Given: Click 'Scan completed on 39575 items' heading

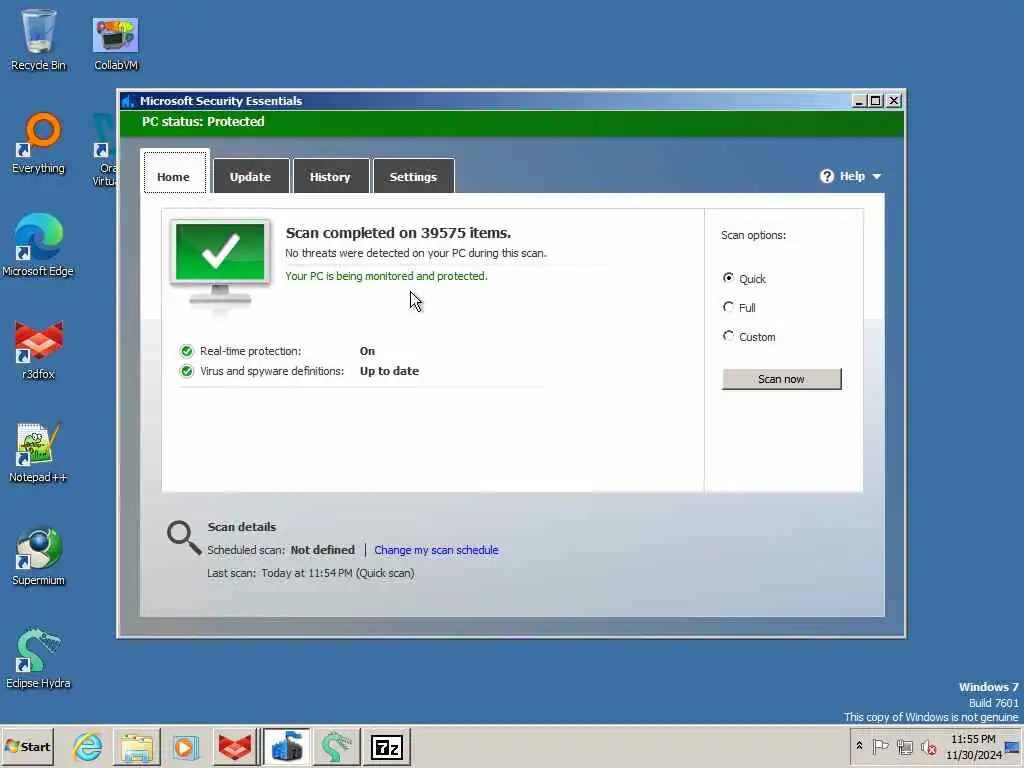Looking at the screenshot, I should coord(398,233).
